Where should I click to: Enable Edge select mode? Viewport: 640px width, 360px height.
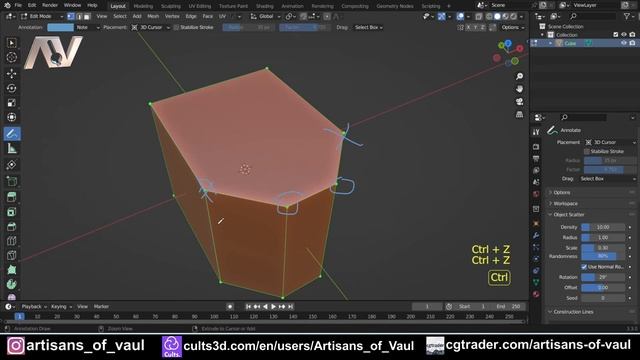(79, 16)
